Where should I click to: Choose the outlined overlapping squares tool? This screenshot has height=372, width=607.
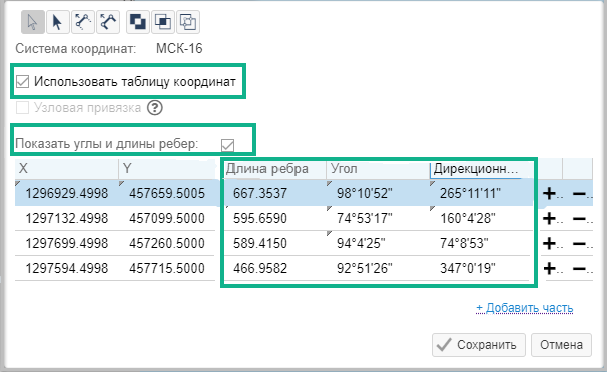click(x=188, y=22)
